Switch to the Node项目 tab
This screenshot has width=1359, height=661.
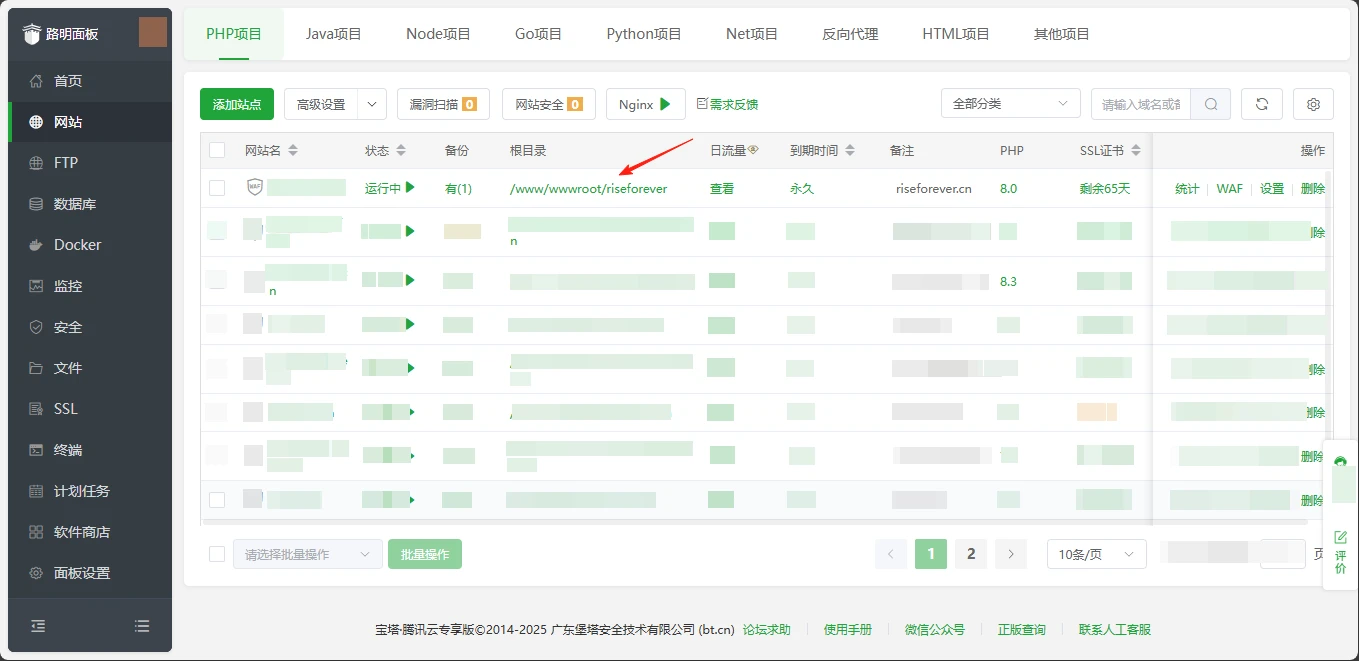coord(438,34)
